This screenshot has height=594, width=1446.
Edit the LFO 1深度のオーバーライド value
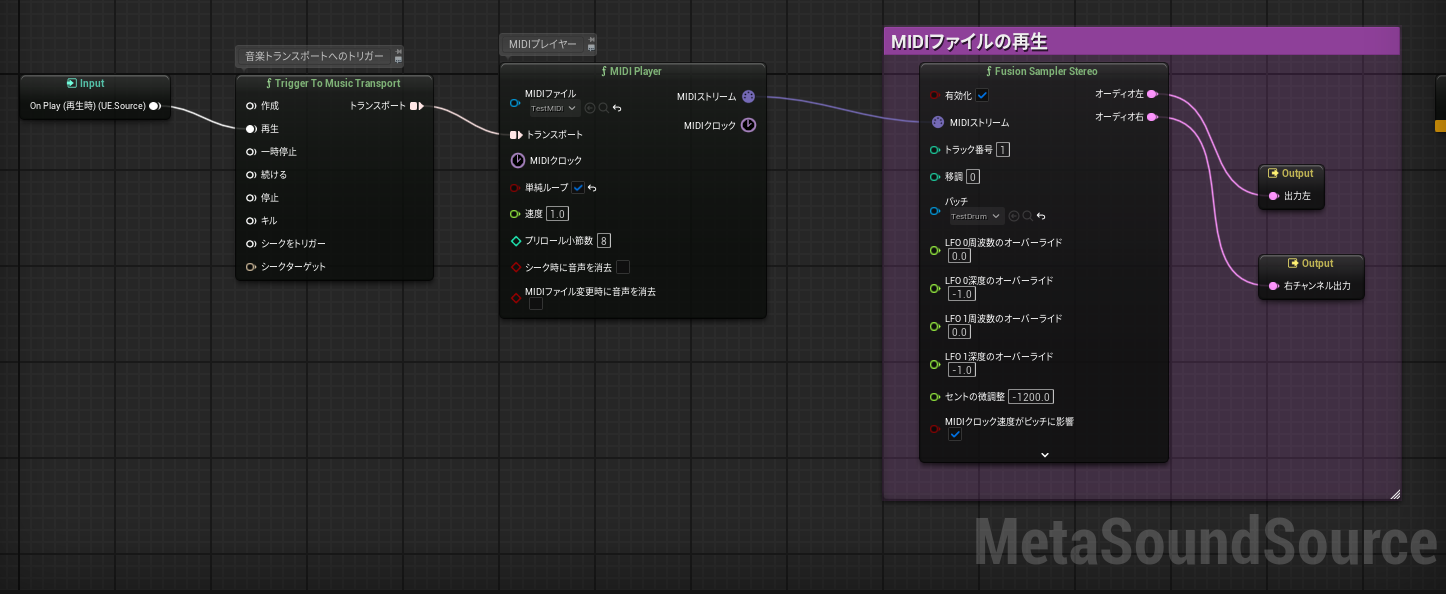(x=961, y=370)
